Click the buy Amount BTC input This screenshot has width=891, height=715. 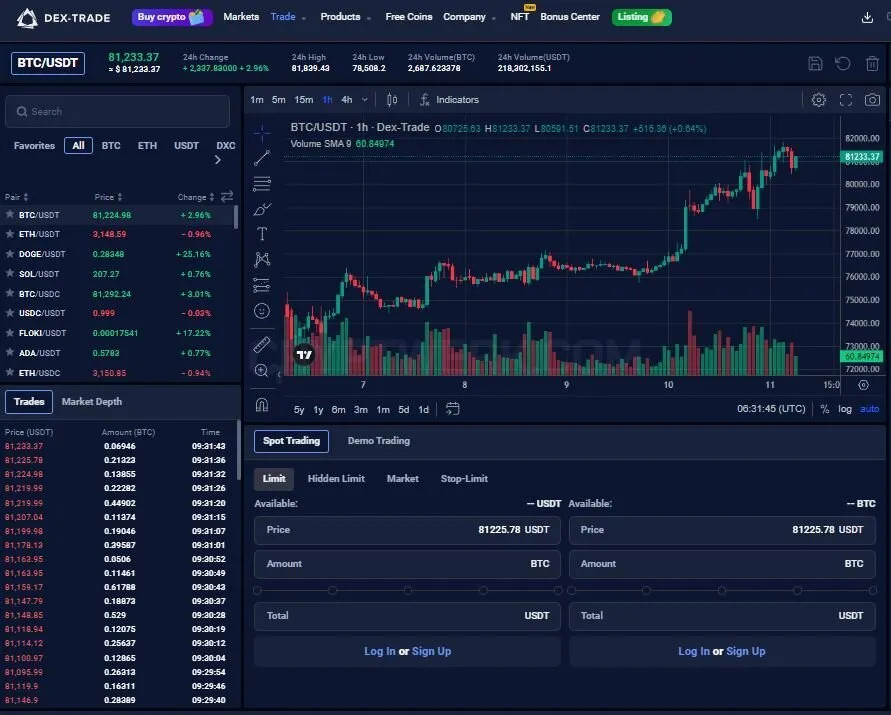point(407,564)
